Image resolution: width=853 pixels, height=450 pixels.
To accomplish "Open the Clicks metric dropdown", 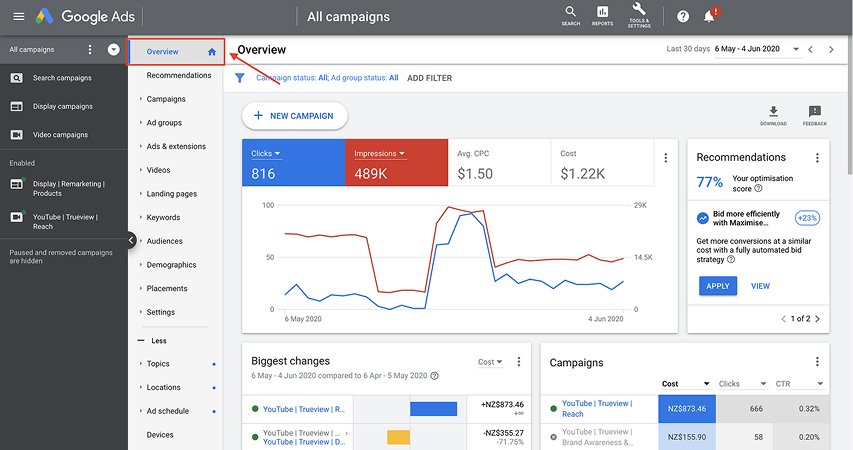I will pos(265,153).
